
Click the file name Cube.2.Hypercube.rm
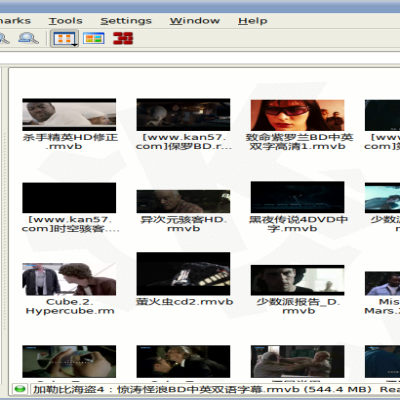[x=70, y=306]
